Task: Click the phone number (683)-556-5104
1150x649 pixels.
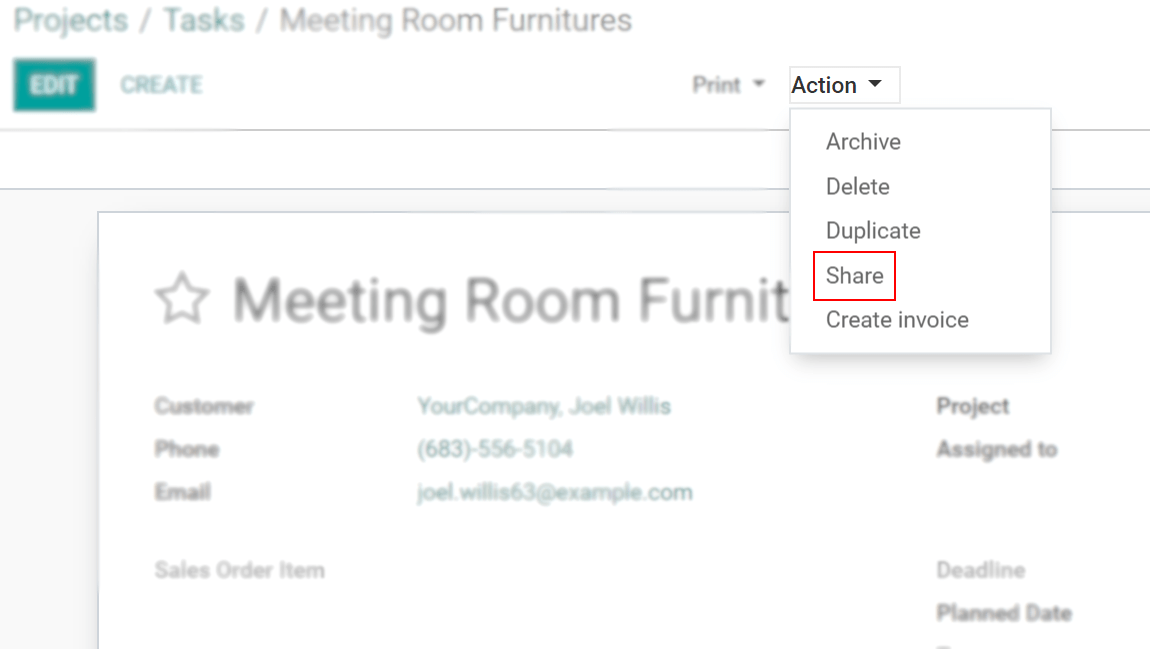Action: (x=495, y=449)
